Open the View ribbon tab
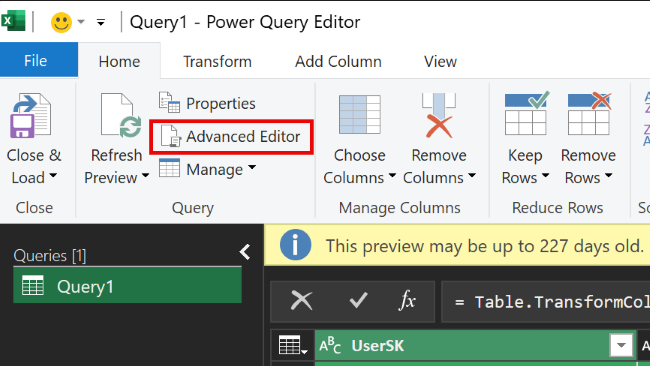650x366 pixels. [x=440, y=61]
